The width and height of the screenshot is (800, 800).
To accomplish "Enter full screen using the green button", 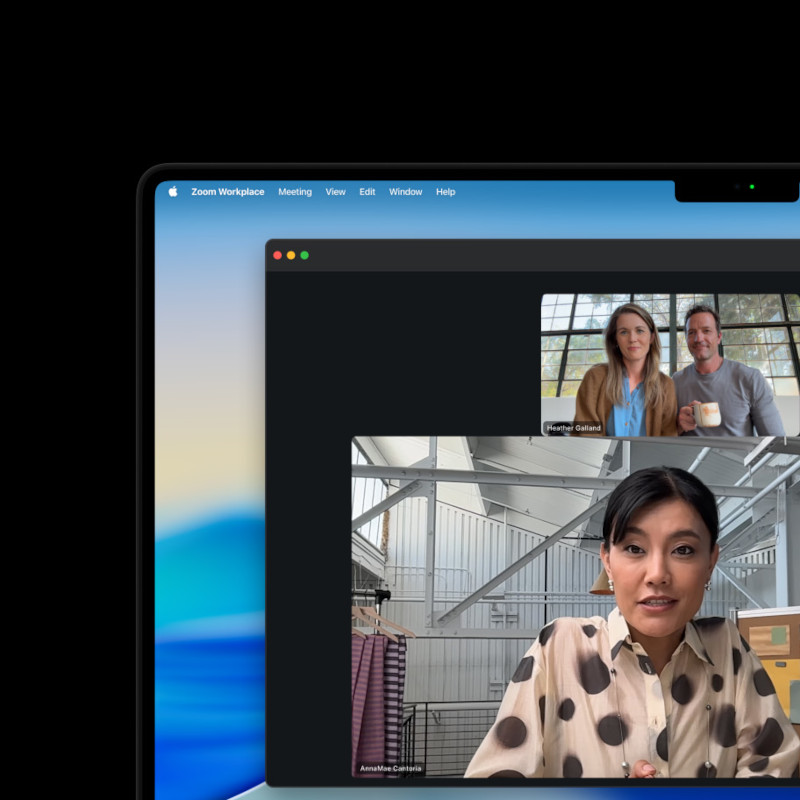I will click(x=305, y=255).
